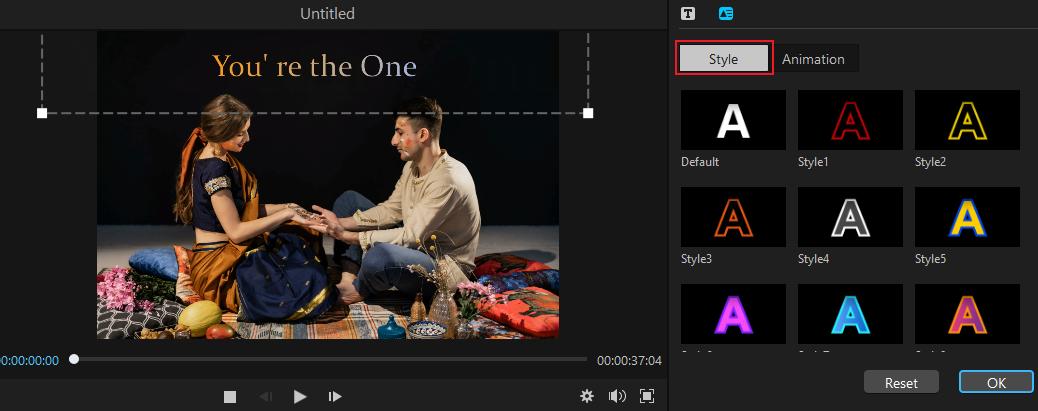
Task: Confirm with the OK button
Action: [x=996, y=383]
